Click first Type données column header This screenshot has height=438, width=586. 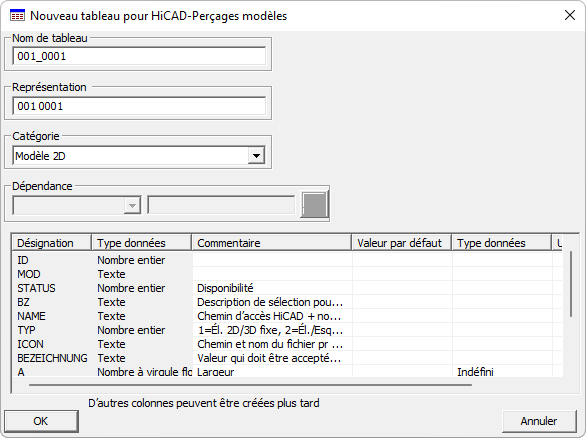pyautogui.click(x=142, y=243)
